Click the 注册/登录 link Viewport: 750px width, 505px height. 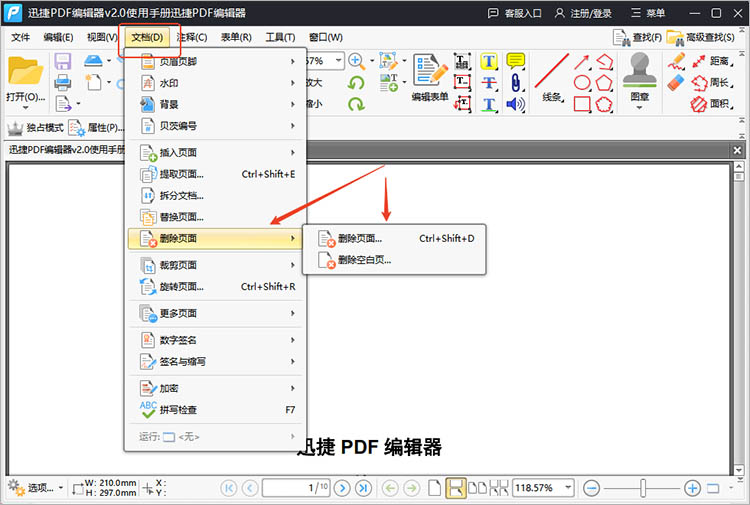pyautogui.click(x=592, y=13)
